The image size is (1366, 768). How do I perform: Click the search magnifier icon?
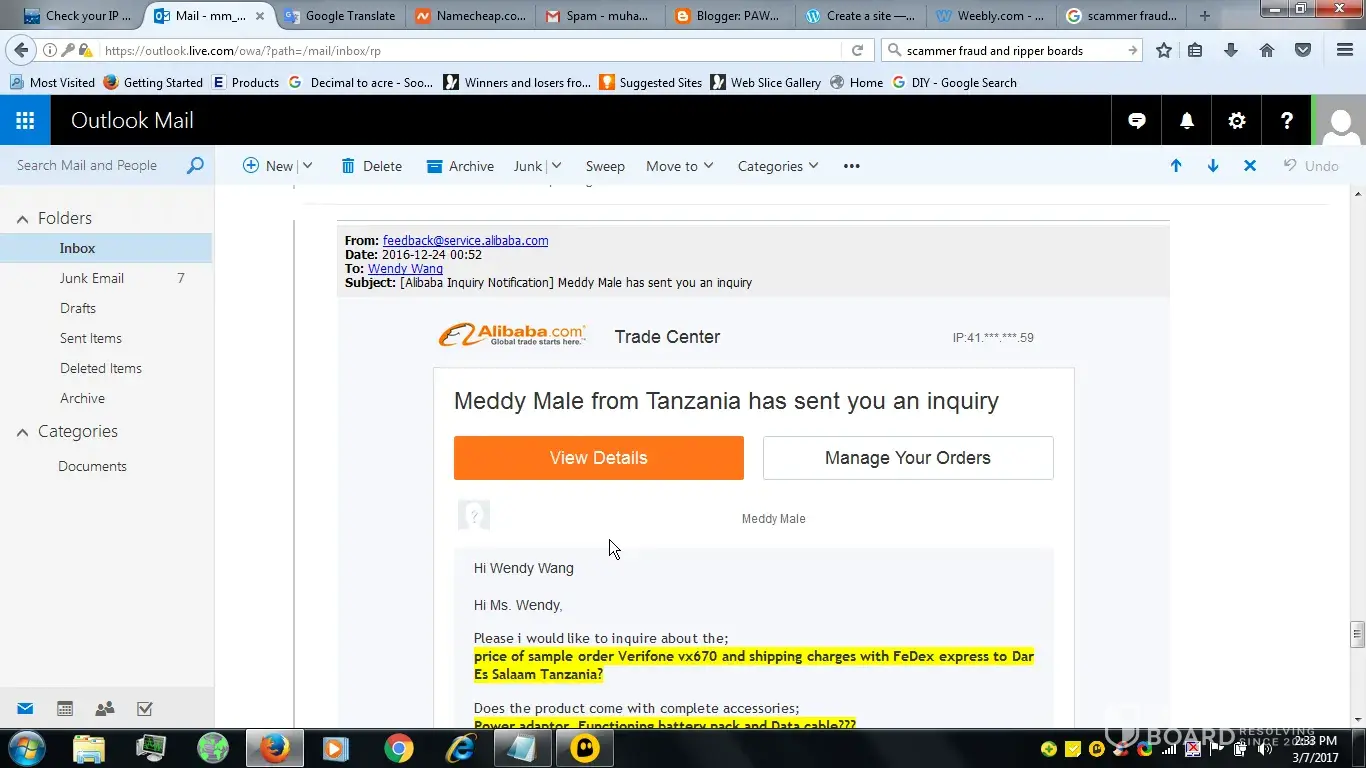pos(195,166)
